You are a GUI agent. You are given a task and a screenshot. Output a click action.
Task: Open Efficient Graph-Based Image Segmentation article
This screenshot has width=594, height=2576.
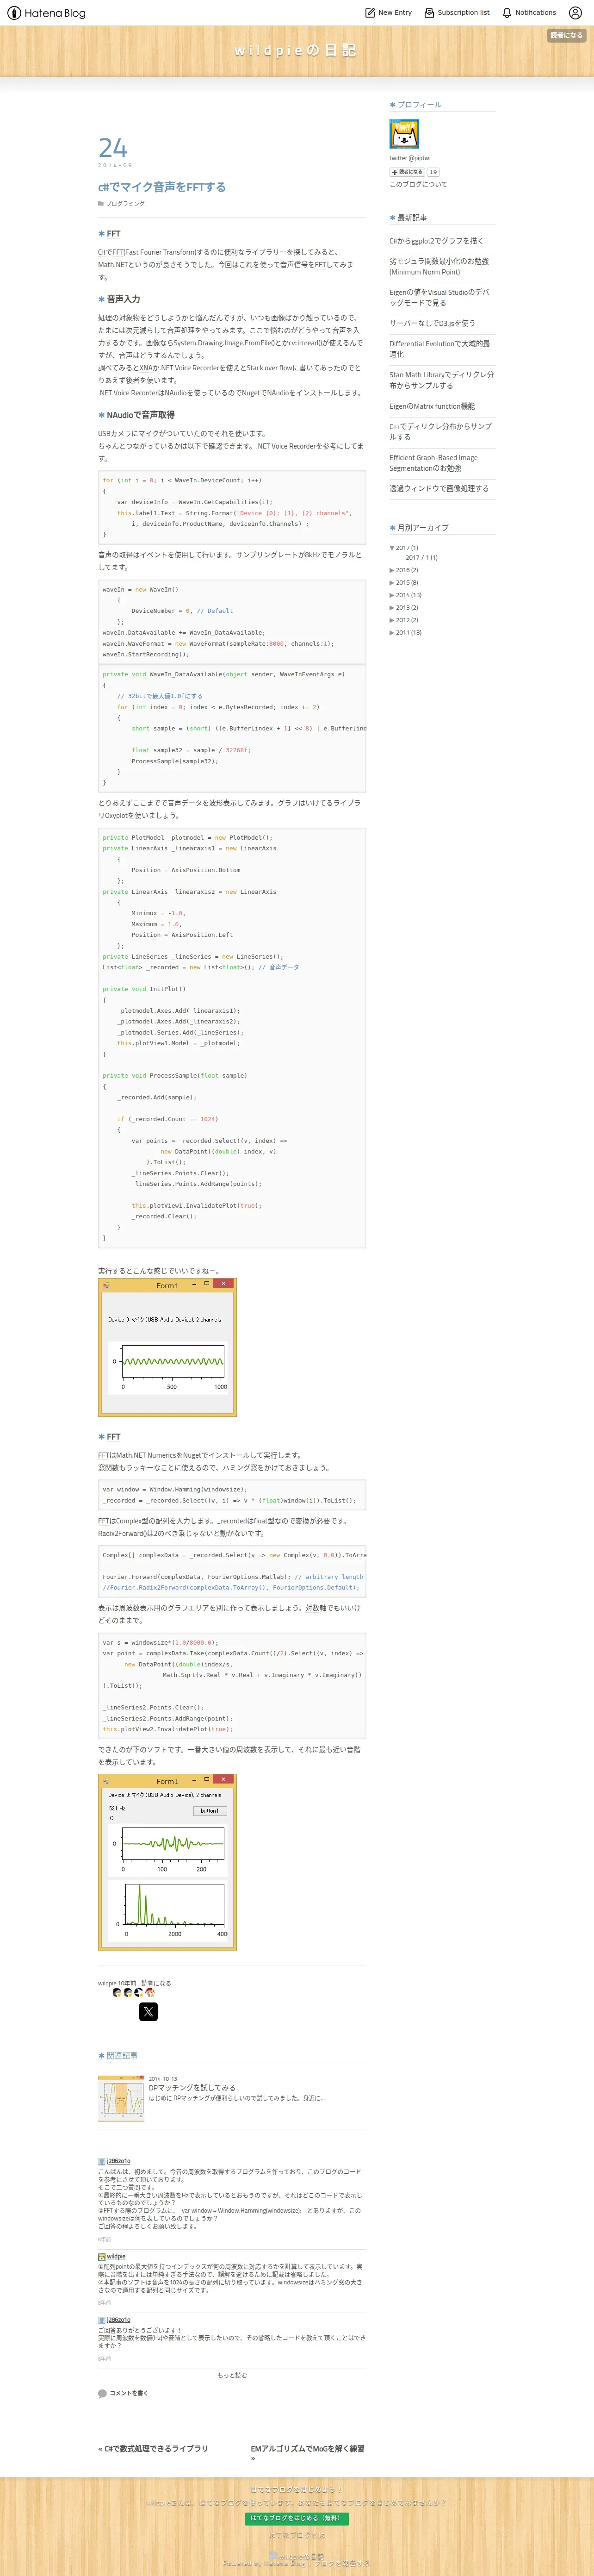(x=433, y=463)
